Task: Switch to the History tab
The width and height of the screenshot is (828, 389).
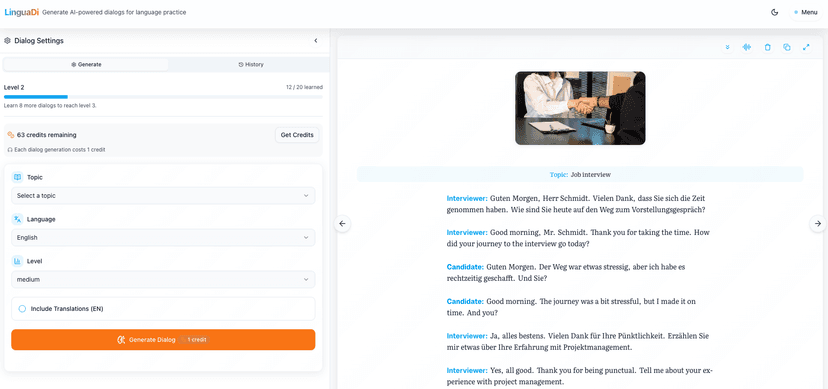Action: tap(251, 64)
